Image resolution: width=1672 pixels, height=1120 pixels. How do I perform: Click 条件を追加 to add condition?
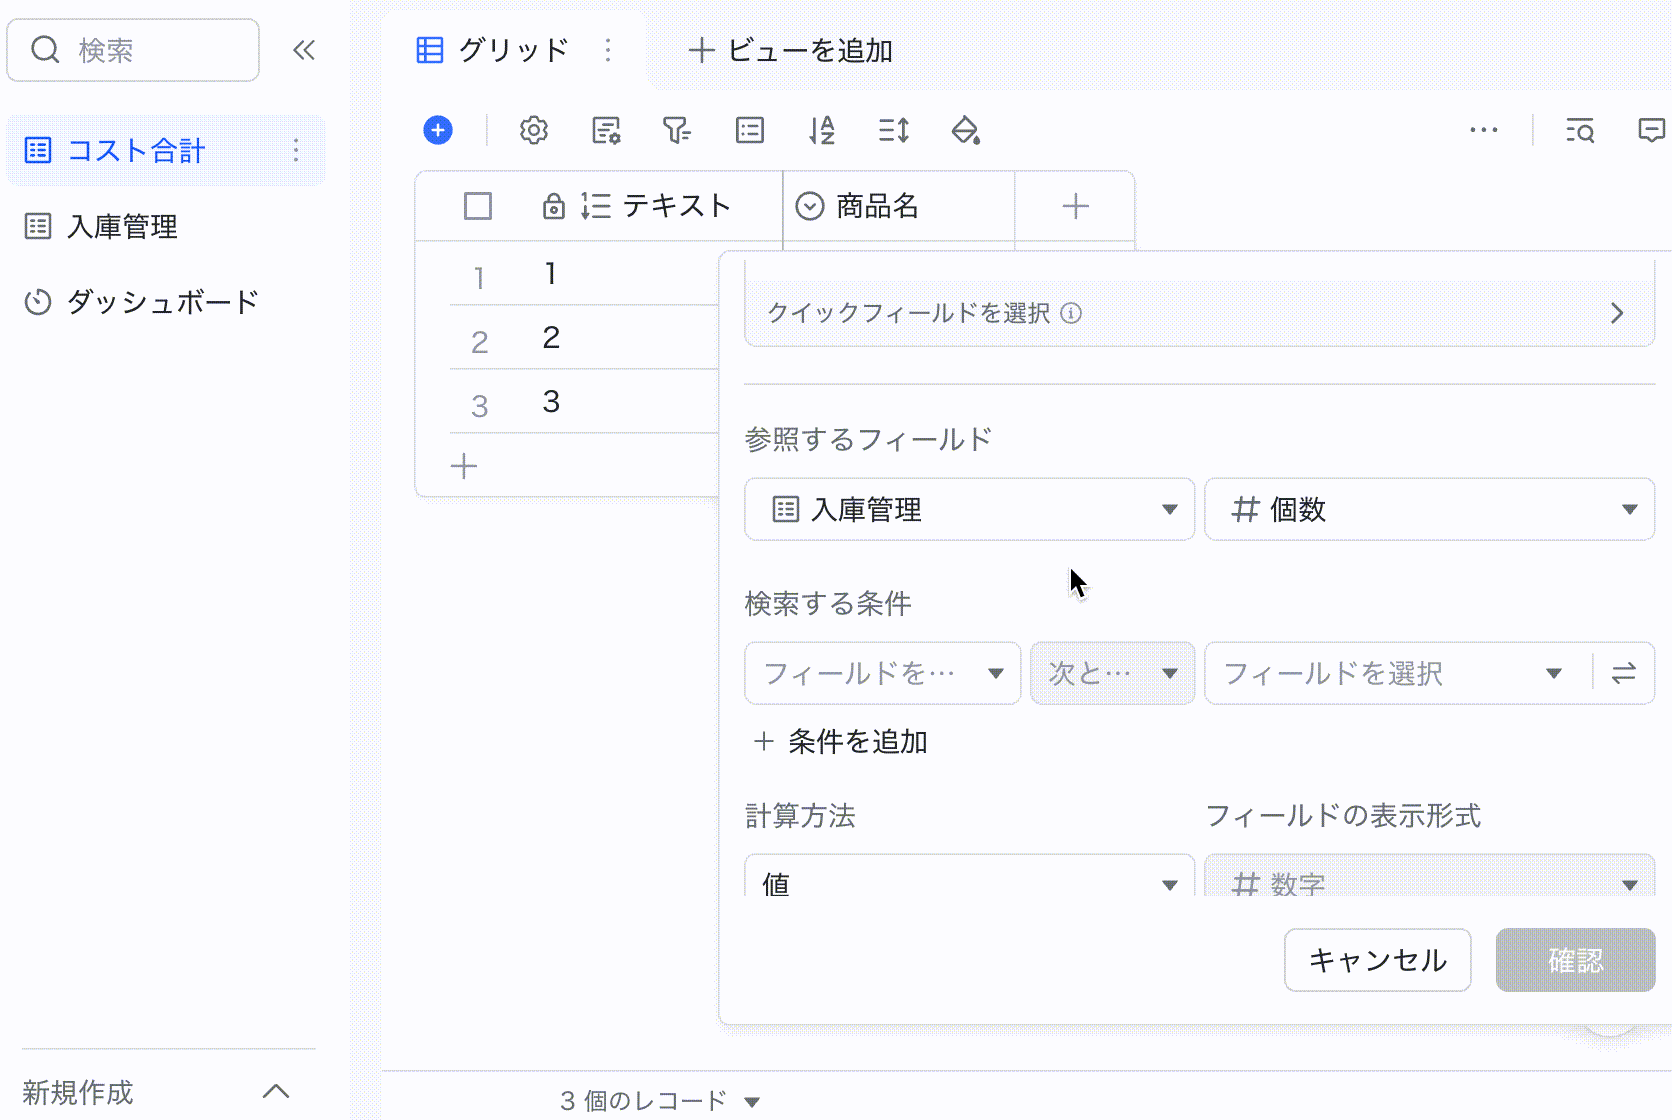(x=842, y=742)
